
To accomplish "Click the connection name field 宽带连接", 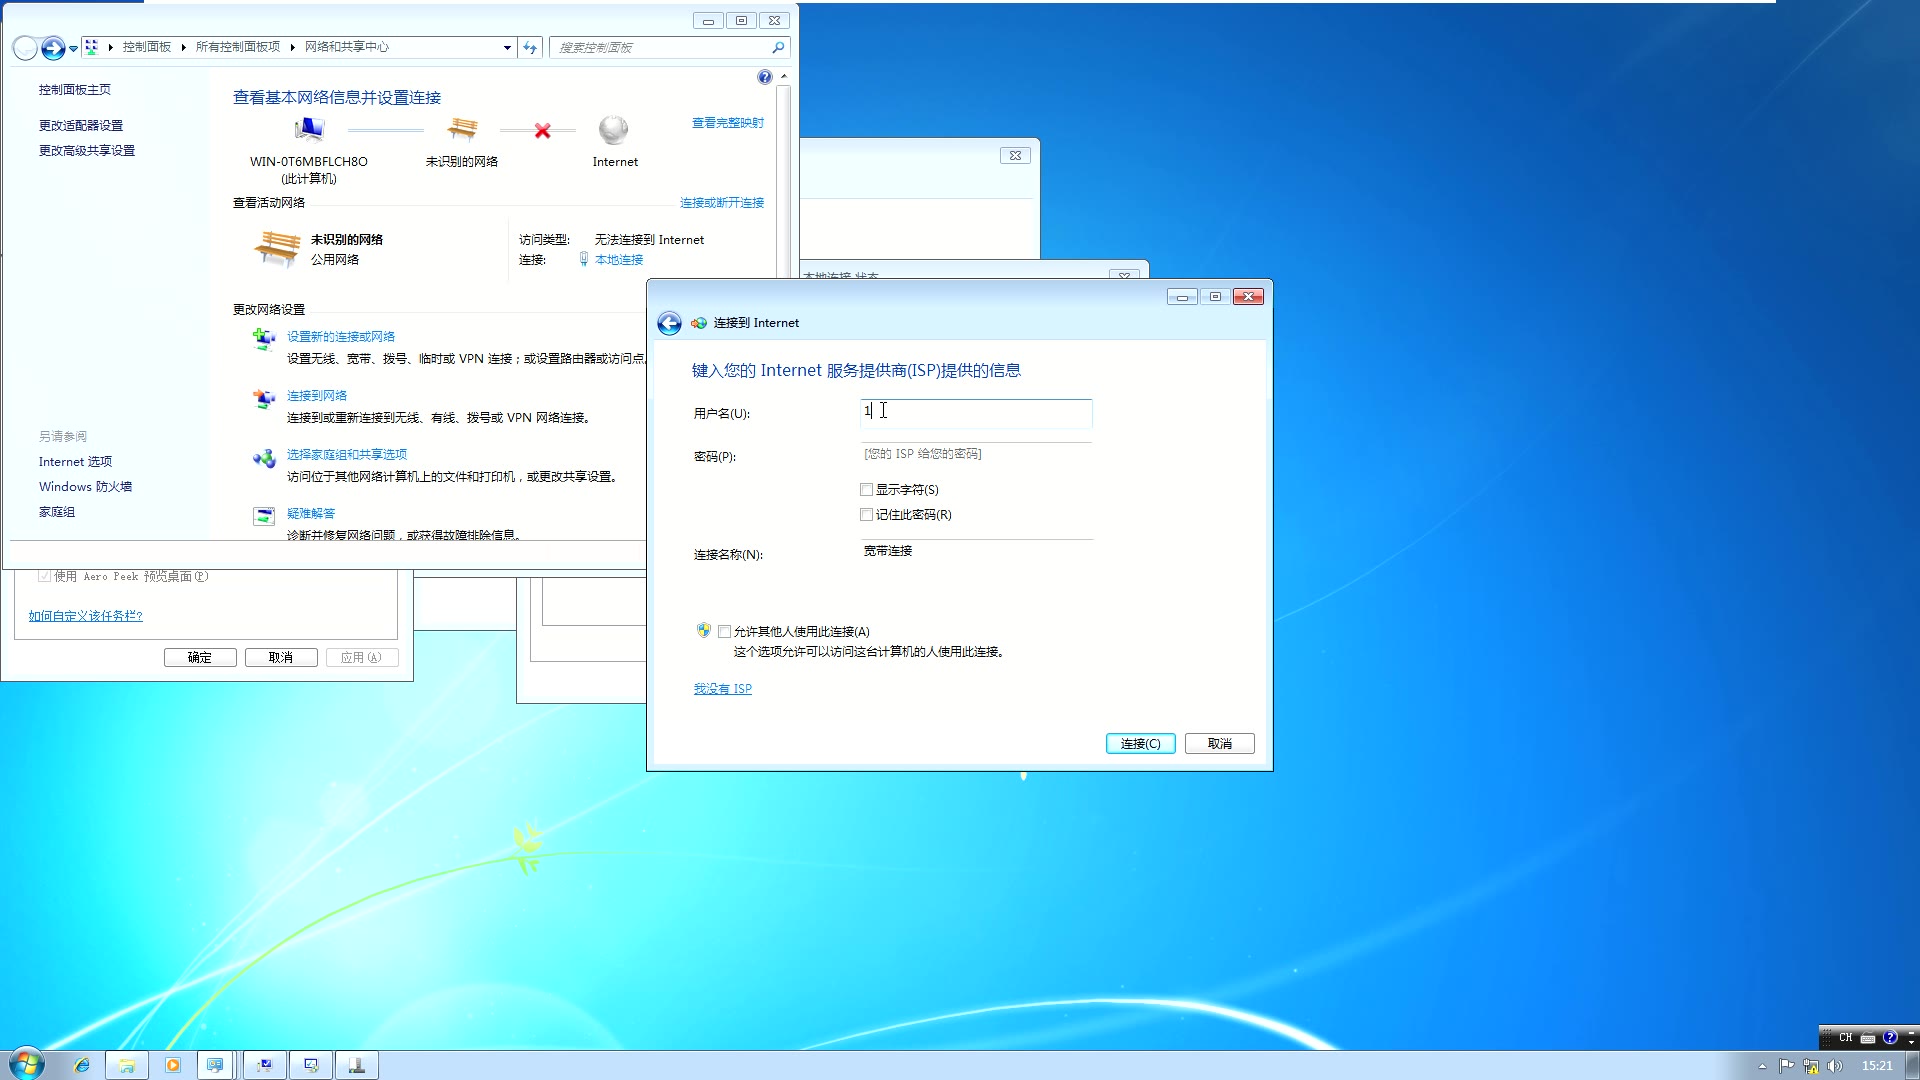I will pos(976,552).
